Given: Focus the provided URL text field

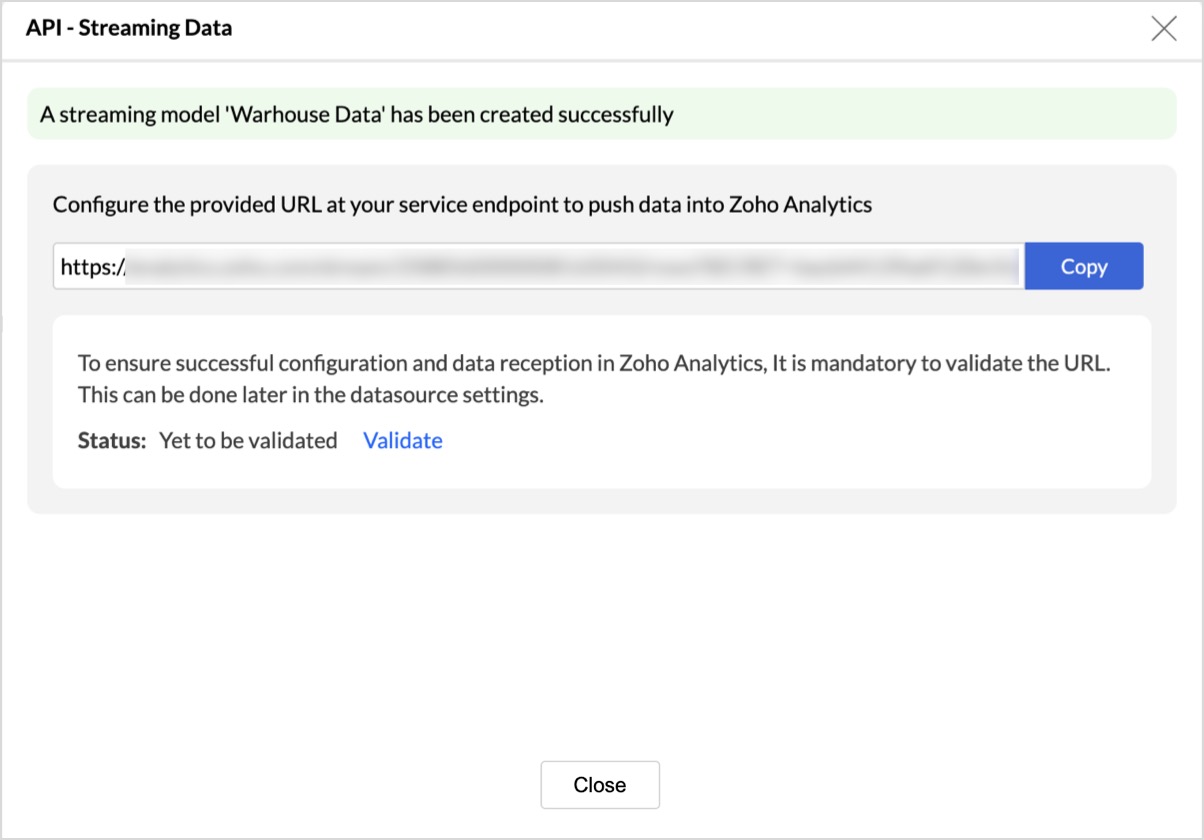Looking at the screenshot, I should click(x=539, y=267).
